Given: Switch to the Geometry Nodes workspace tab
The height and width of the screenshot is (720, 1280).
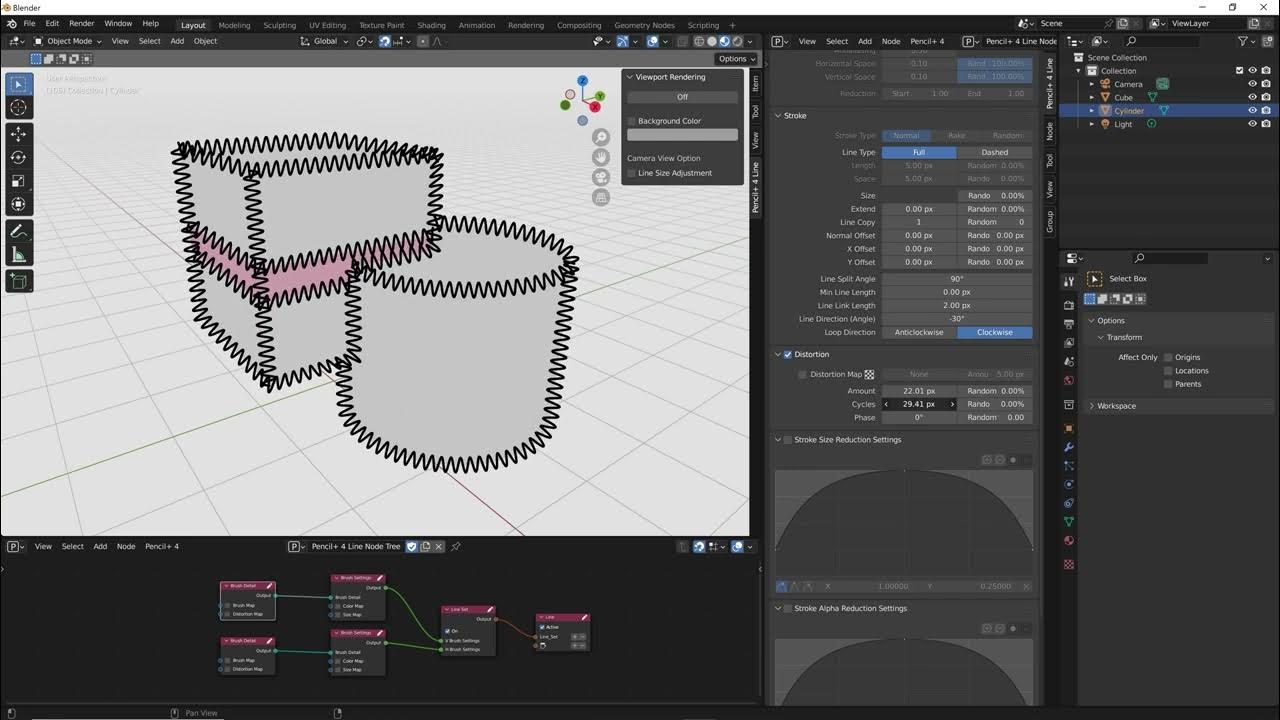Looking at the screenshot, I should [x=644, y=25].
